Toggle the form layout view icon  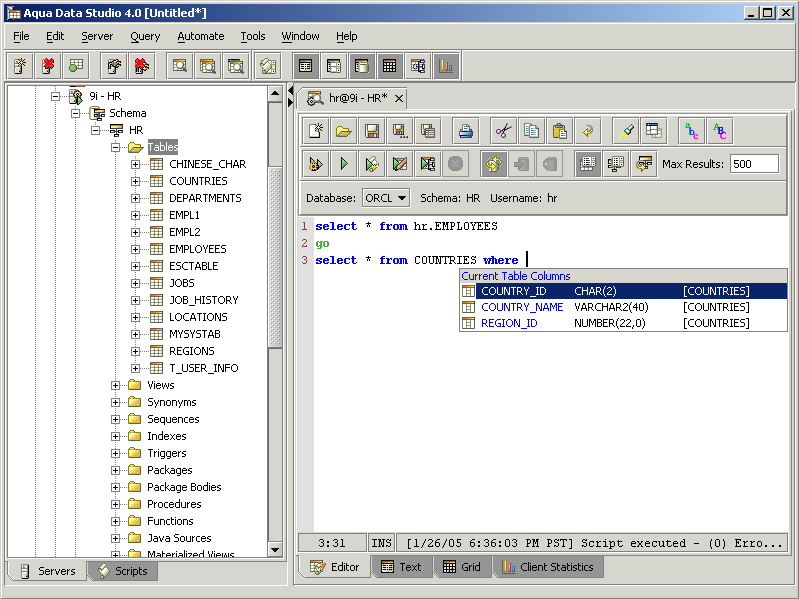pyautogui.click(x=334, y=66)
